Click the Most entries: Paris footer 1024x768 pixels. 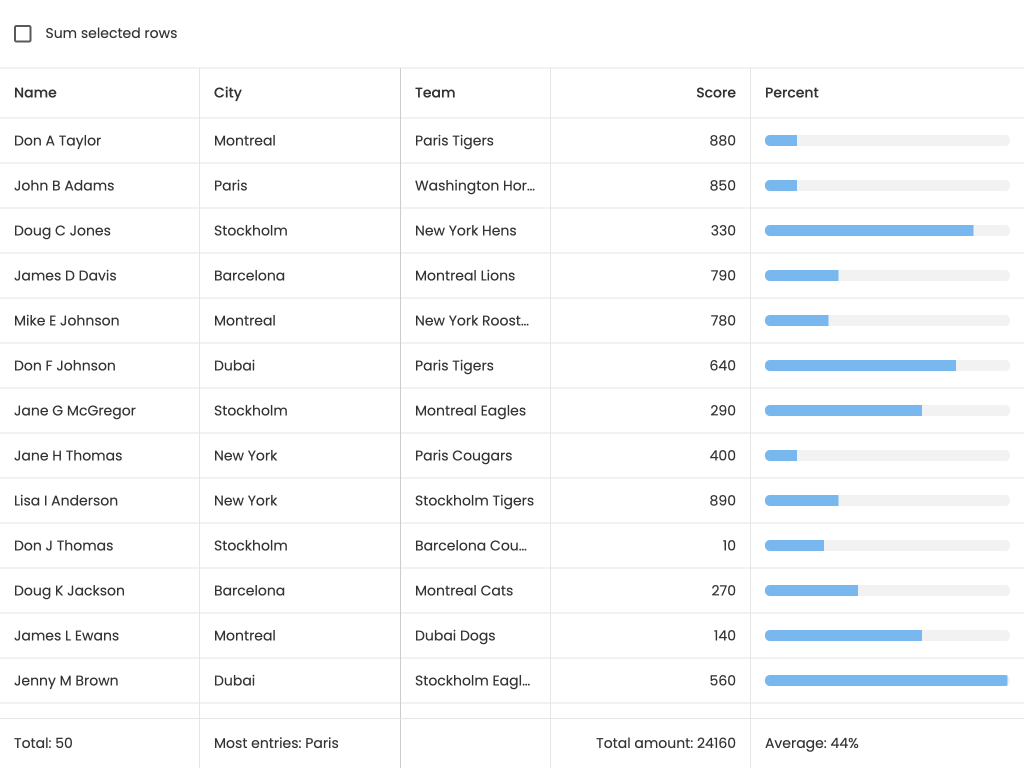[276, 743]
